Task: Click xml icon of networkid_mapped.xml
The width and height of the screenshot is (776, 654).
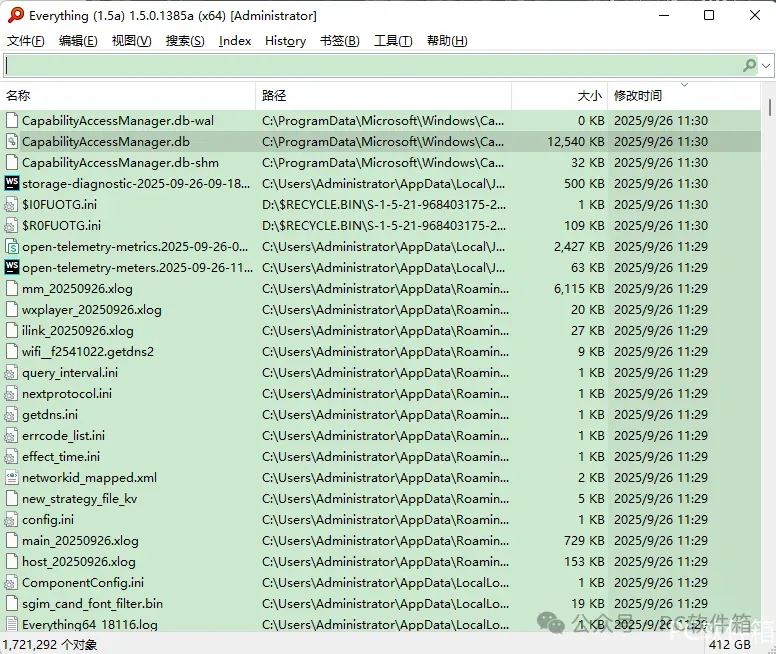Action: [11, 477]
